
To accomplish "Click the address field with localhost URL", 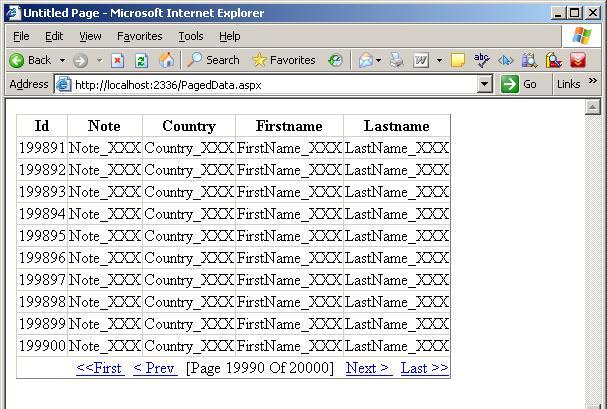I will point(275,84).
